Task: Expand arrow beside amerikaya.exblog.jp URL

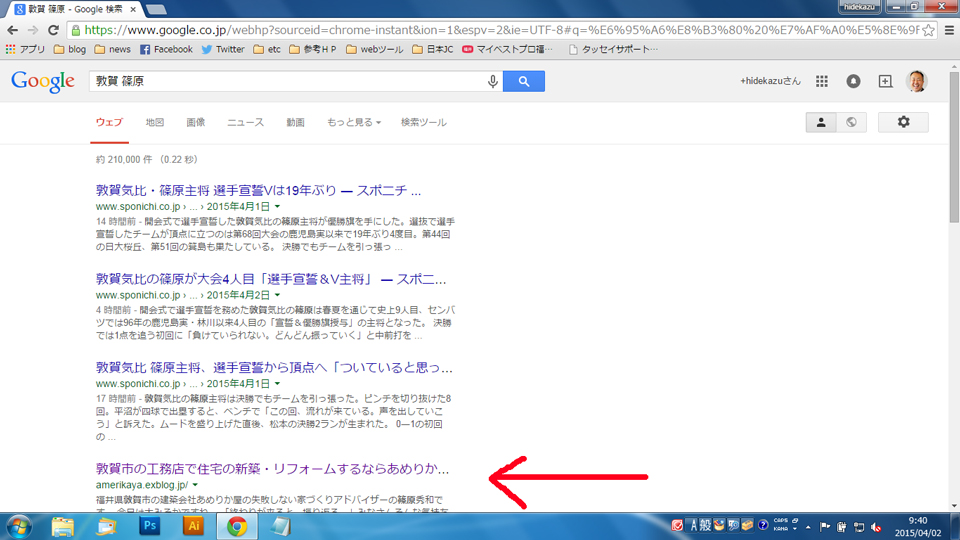Action: (195, 485)
